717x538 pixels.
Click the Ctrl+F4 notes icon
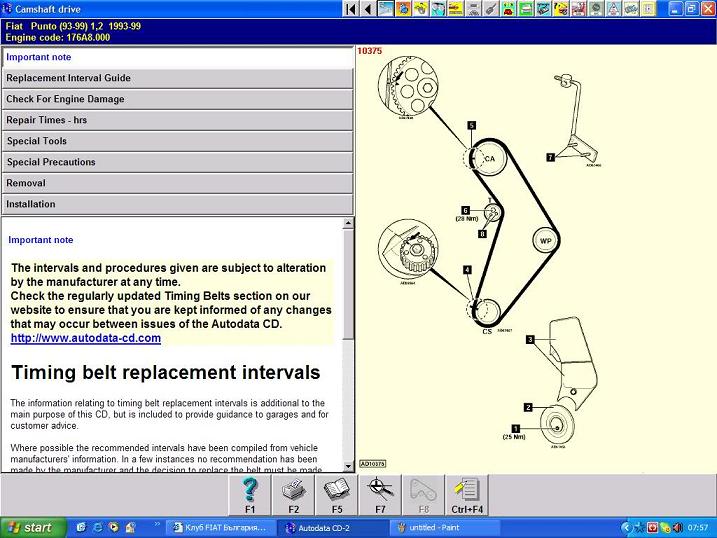pyautogui.click(x=467, y=493)
